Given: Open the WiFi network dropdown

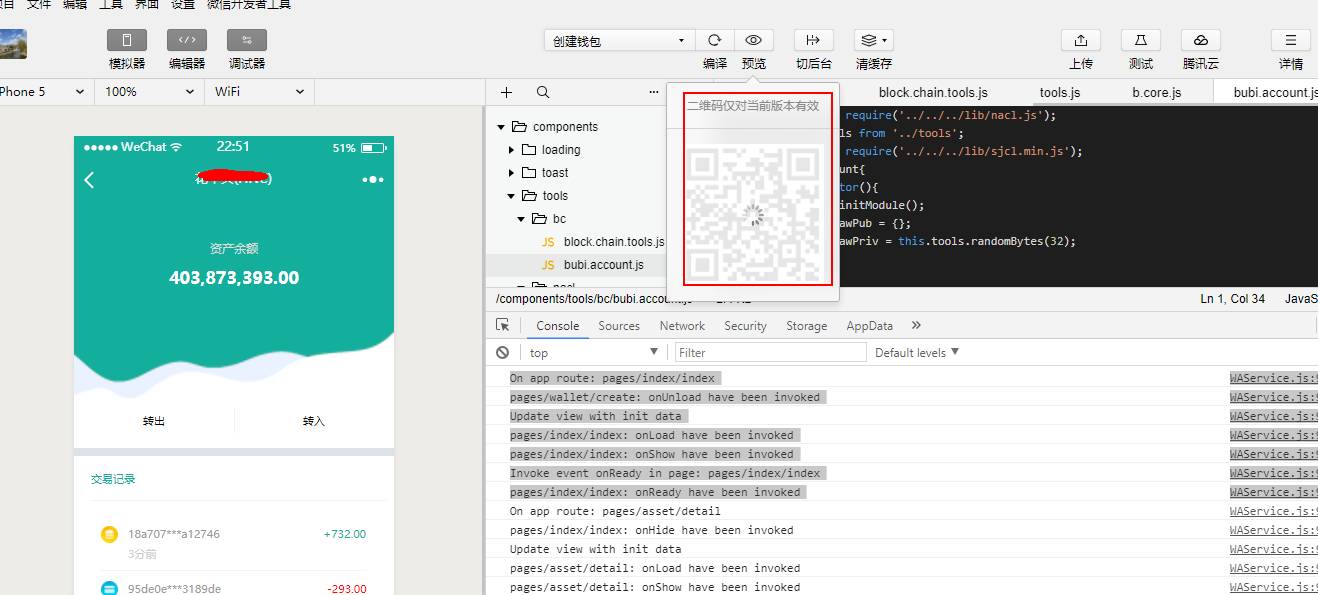Looking at the screenshot, I should (260, 92).
